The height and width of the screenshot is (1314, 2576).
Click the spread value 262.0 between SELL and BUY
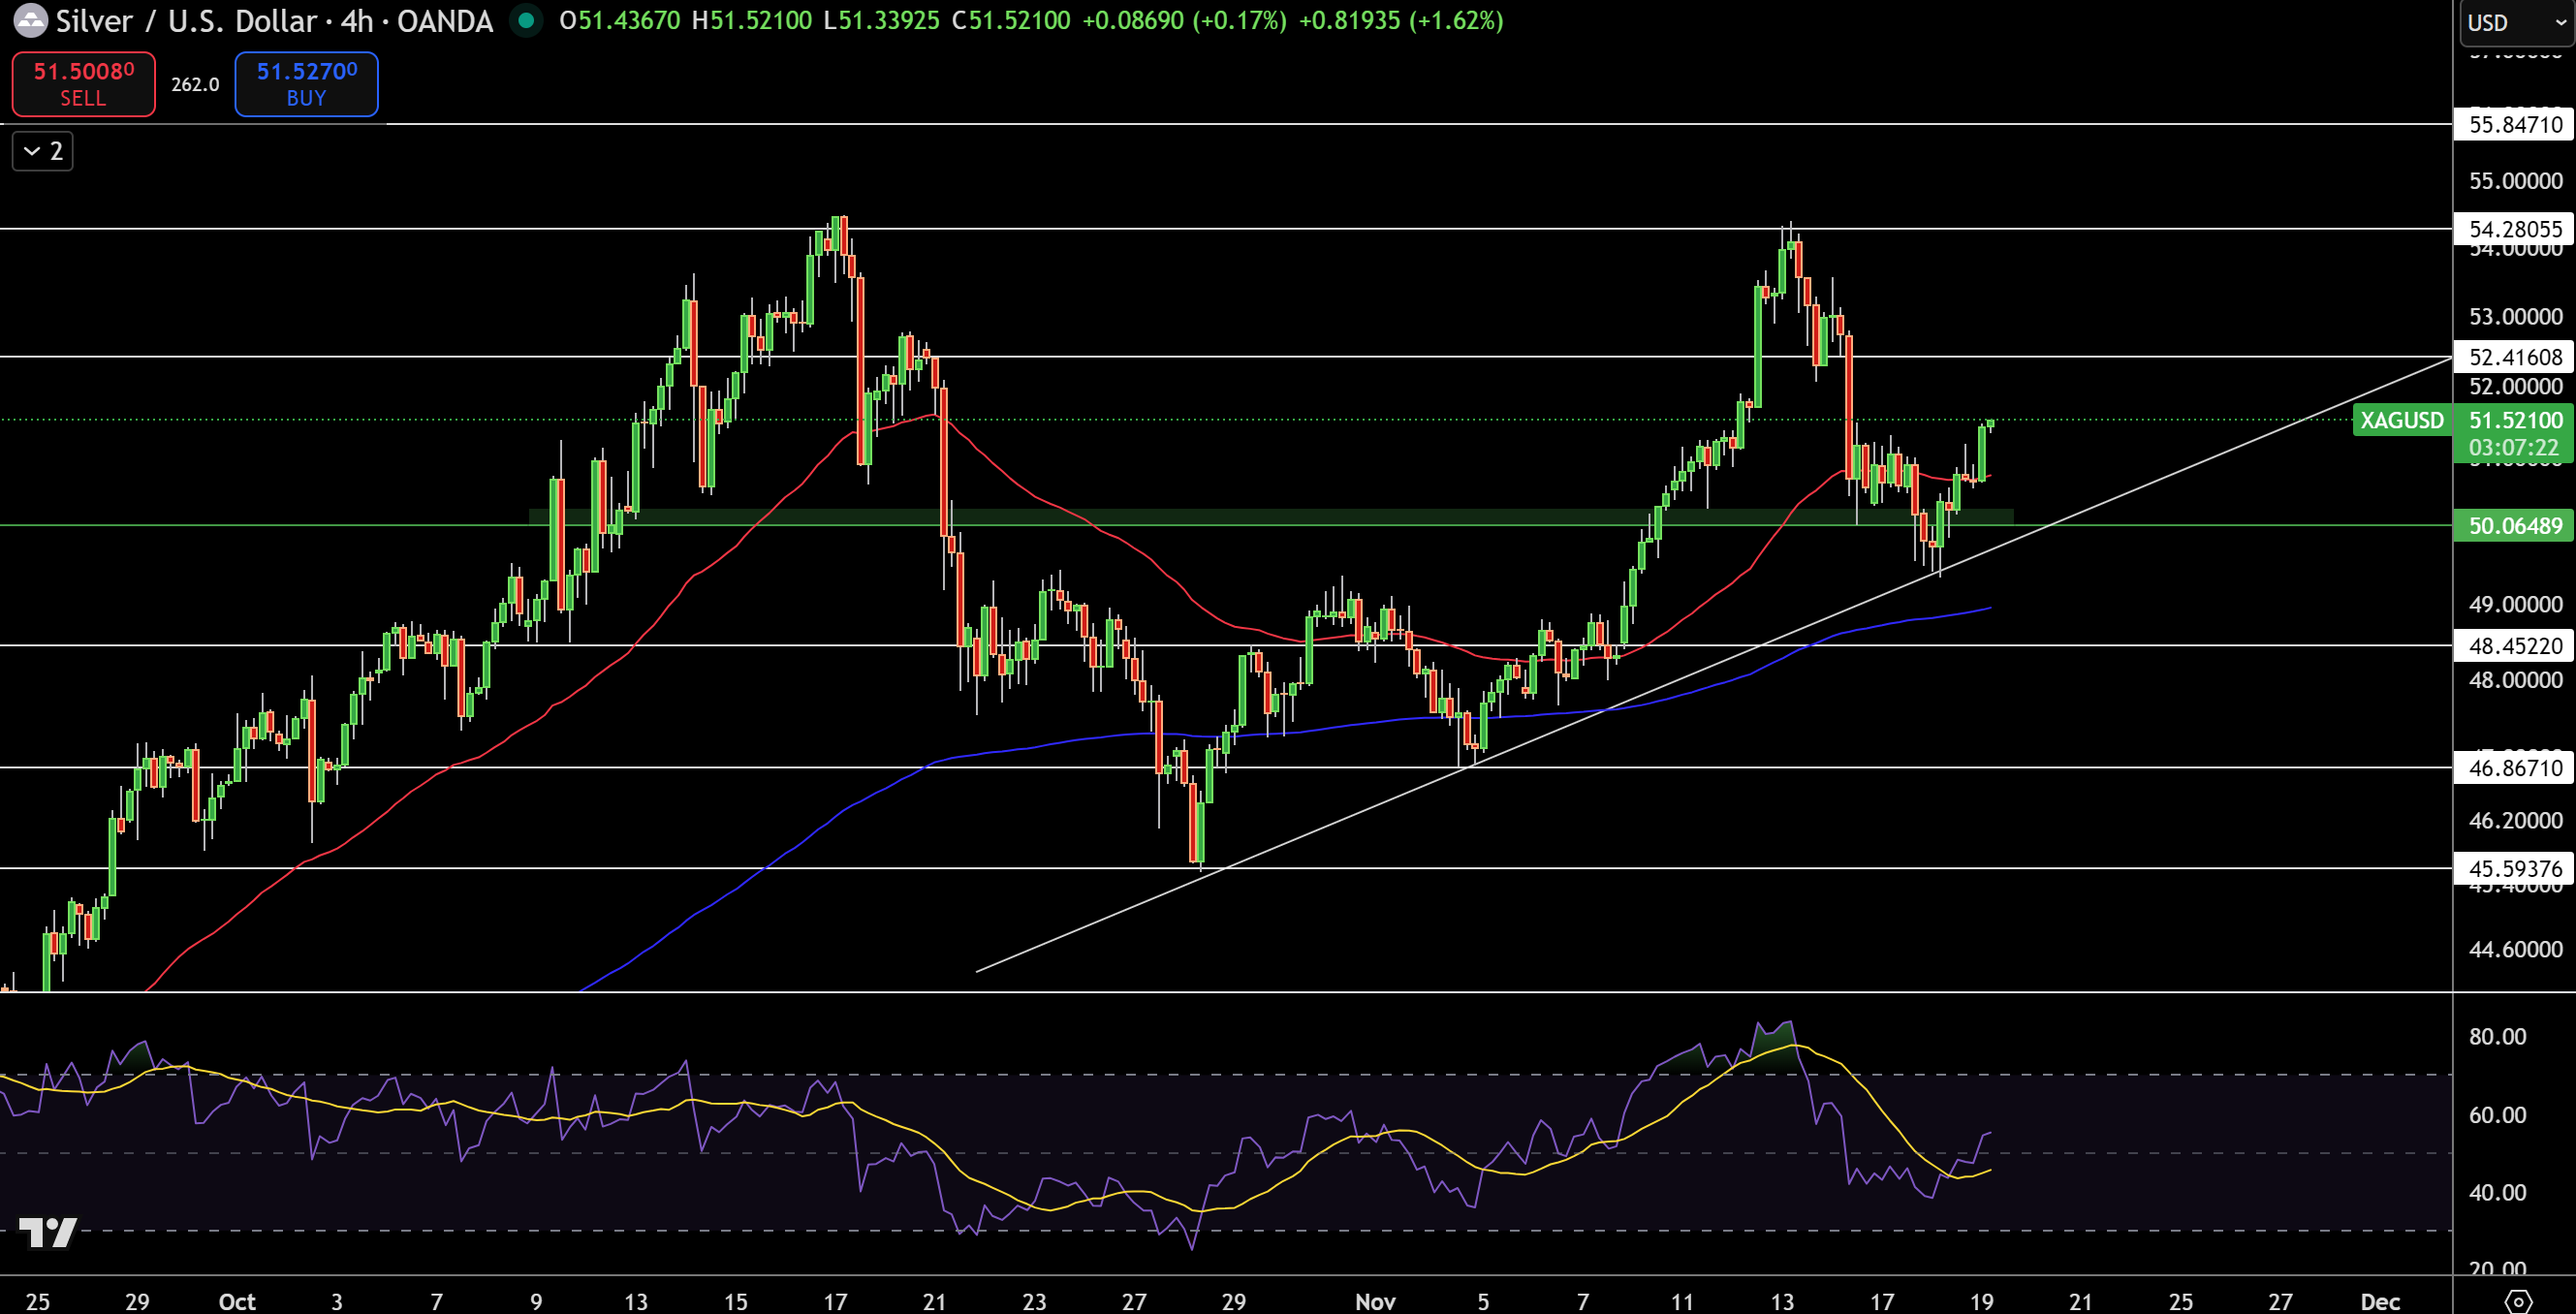194,84
